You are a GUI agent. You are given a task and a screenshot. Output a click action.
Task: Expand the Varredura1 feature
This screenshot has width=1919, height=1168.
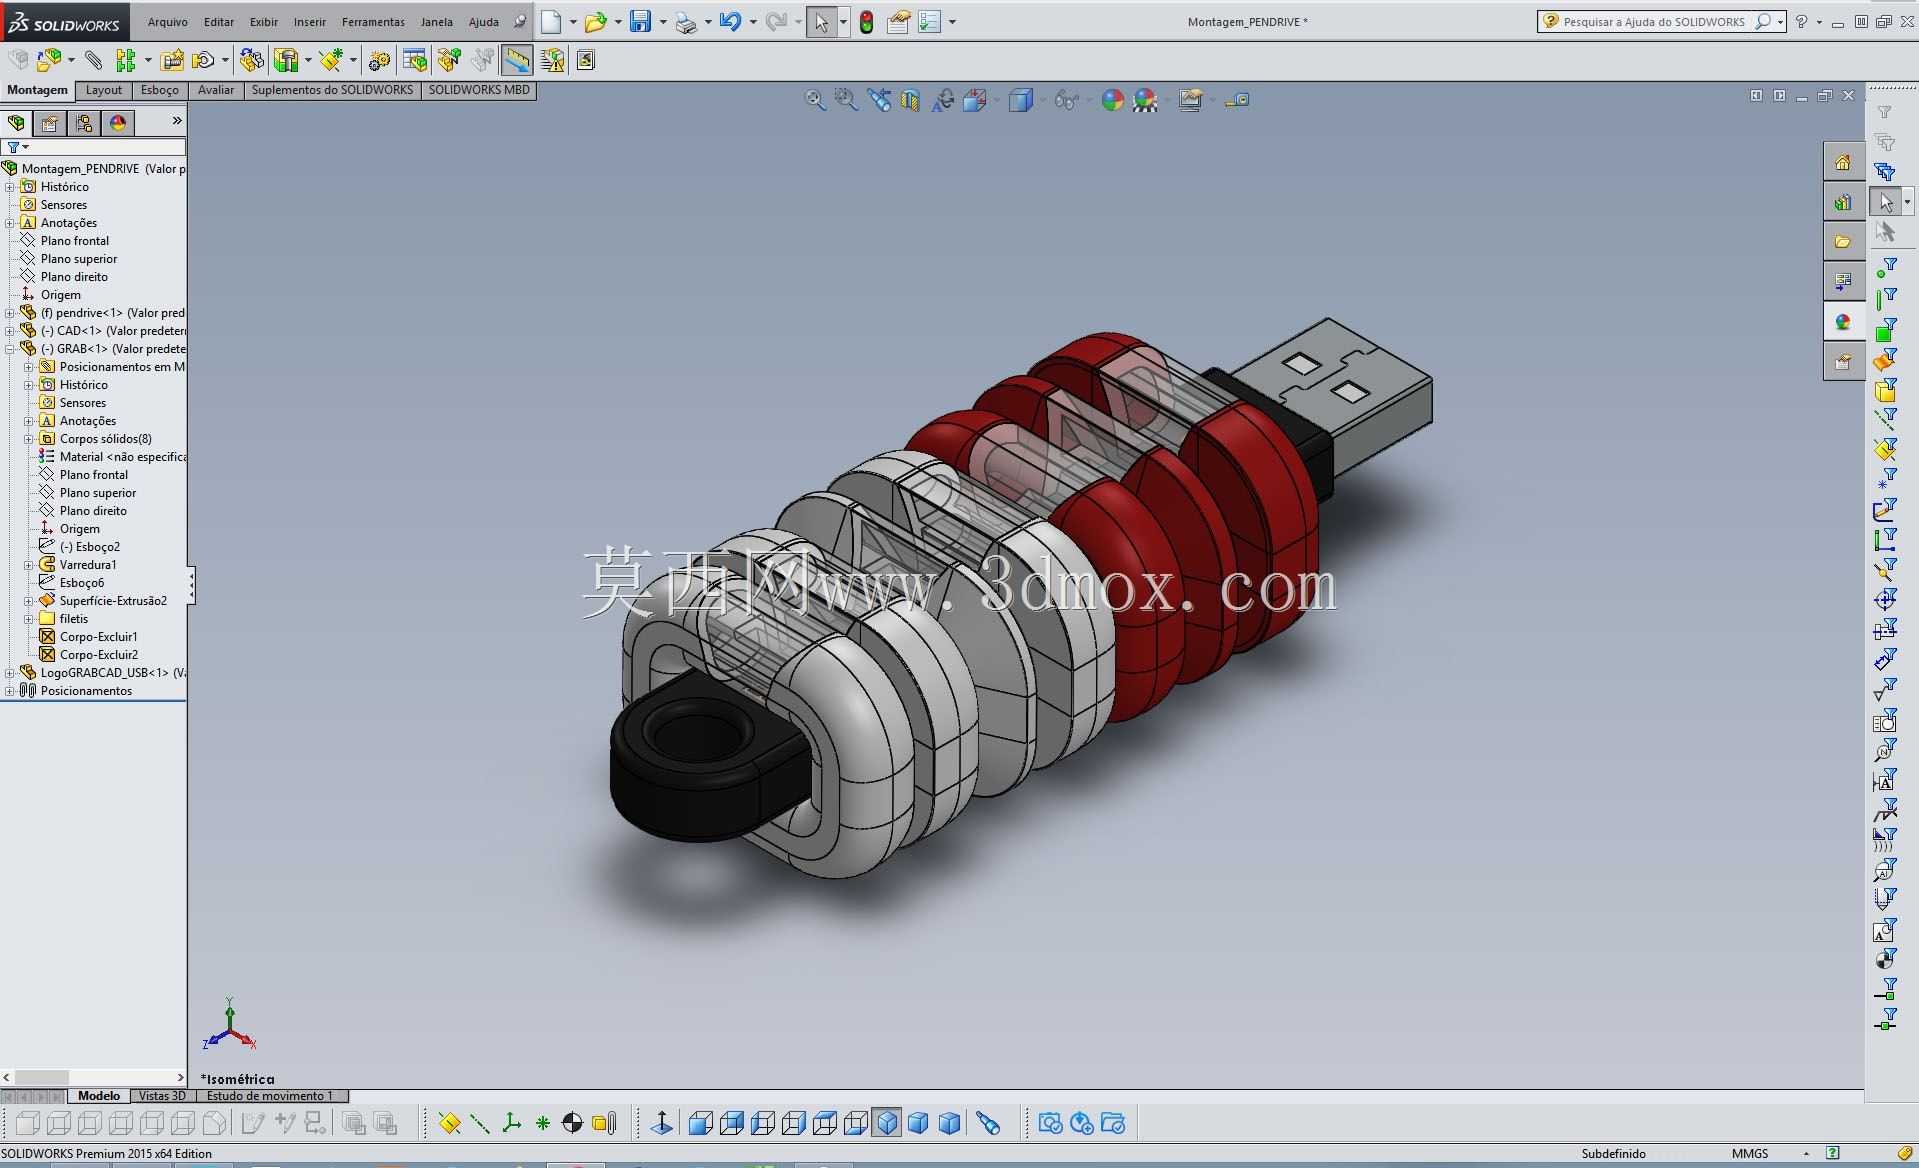tap(29, 565)
